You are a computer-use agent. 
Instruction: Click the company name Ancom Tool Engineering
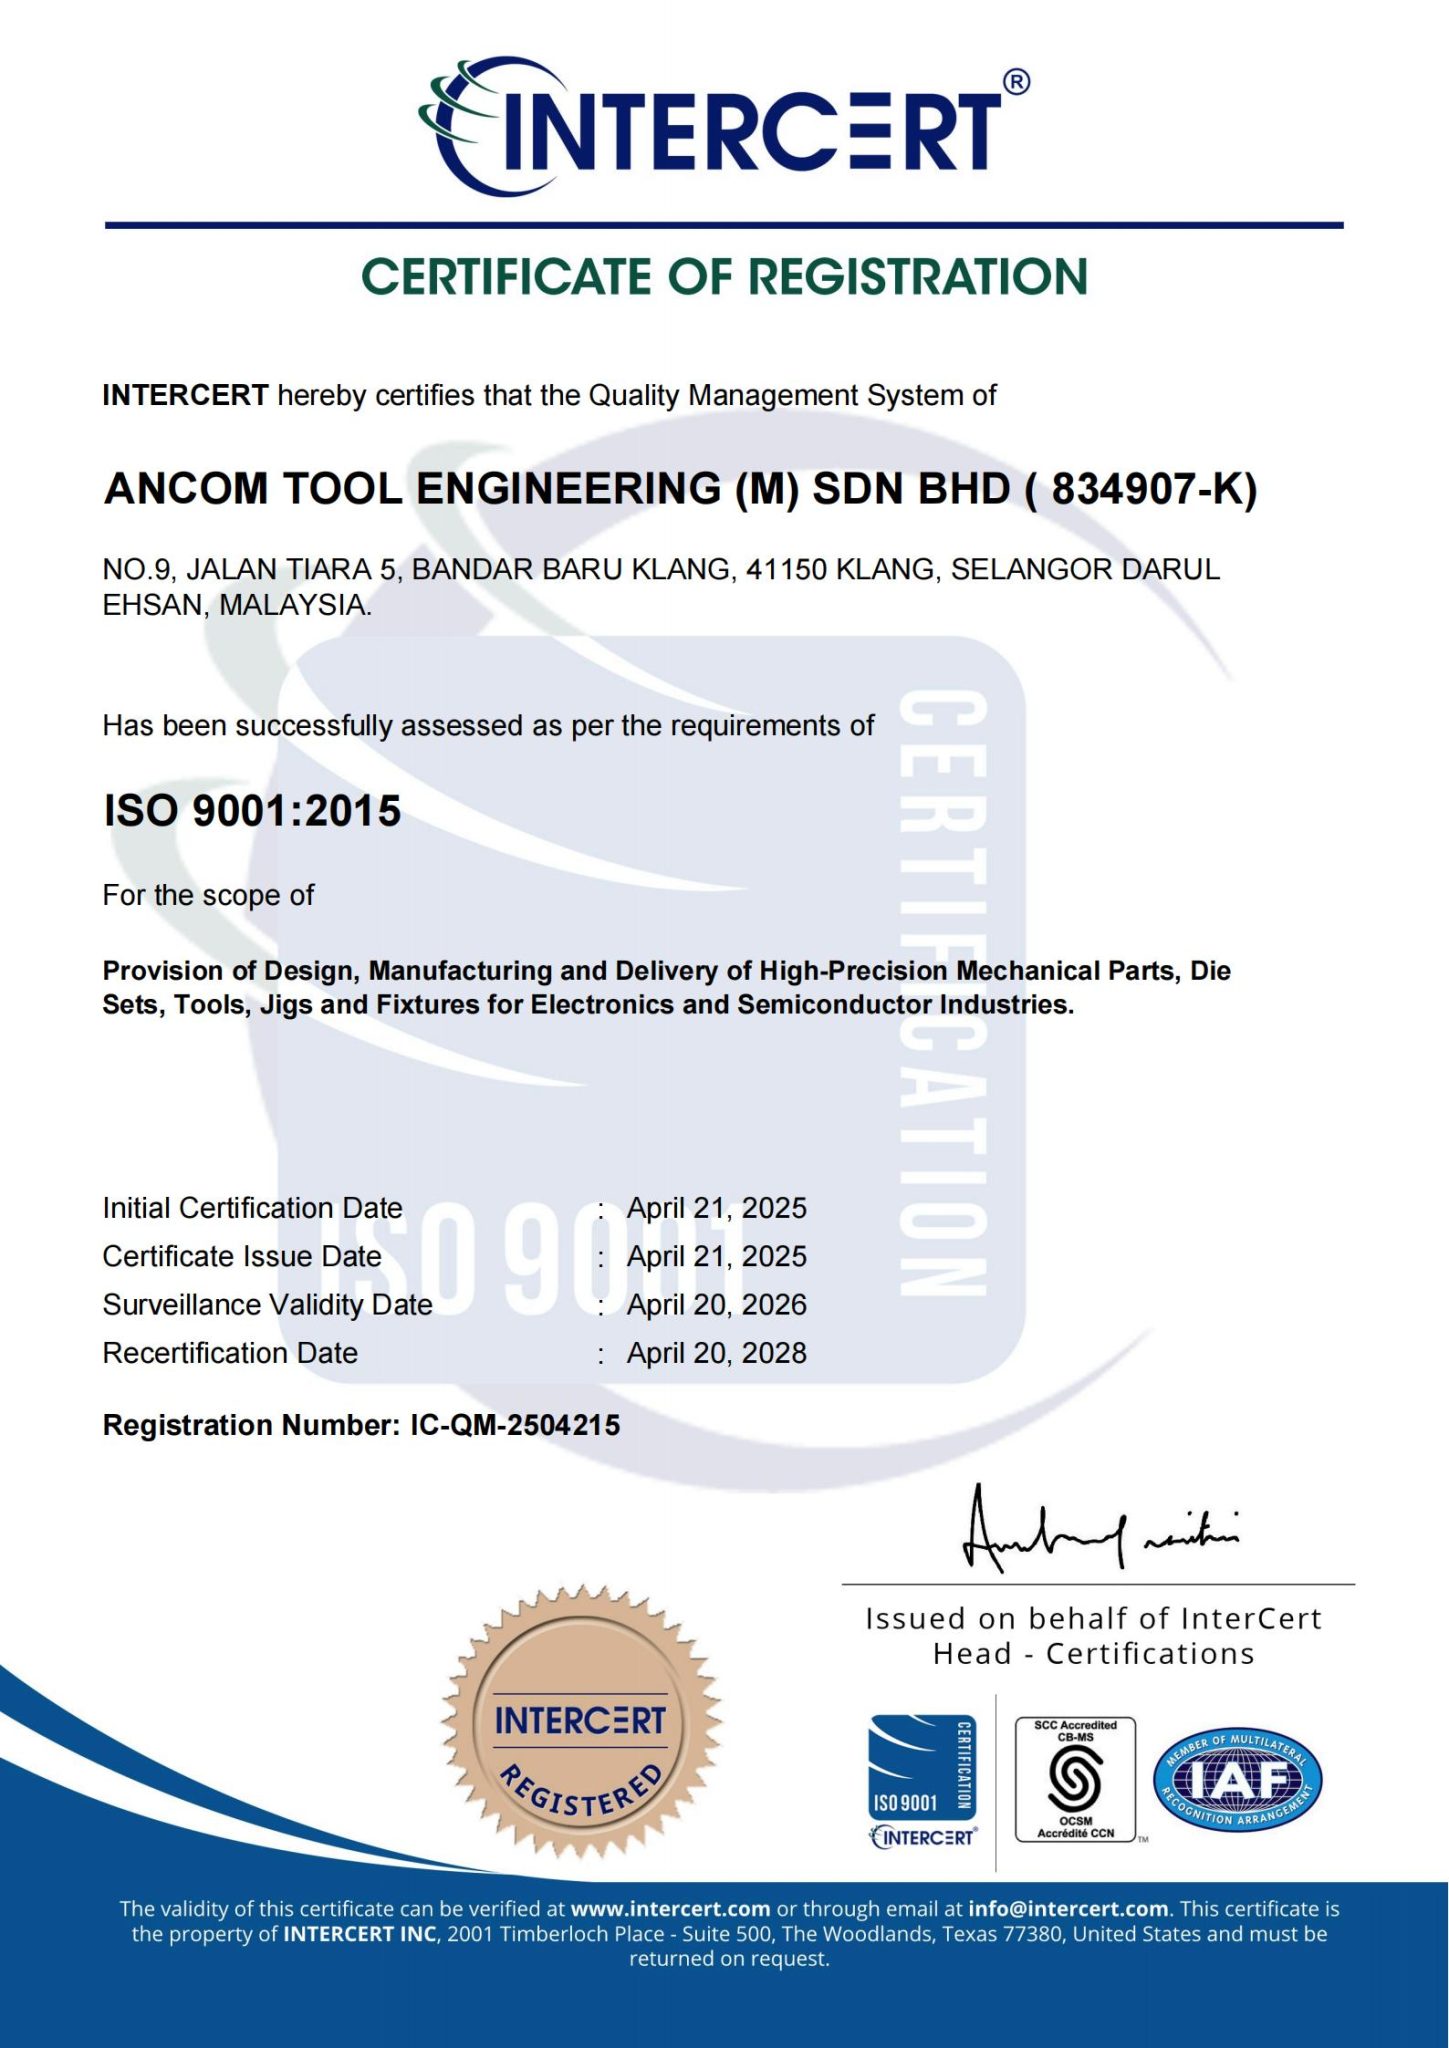tap(680, 489)
